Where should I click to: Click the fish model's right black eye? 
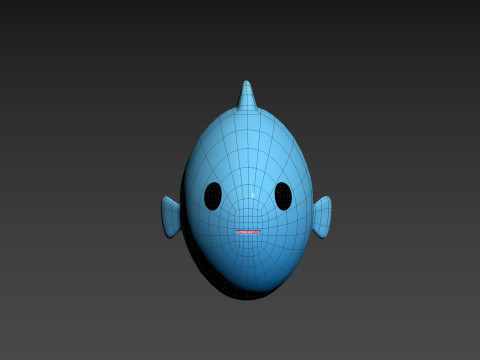click(x=283, y=196)
